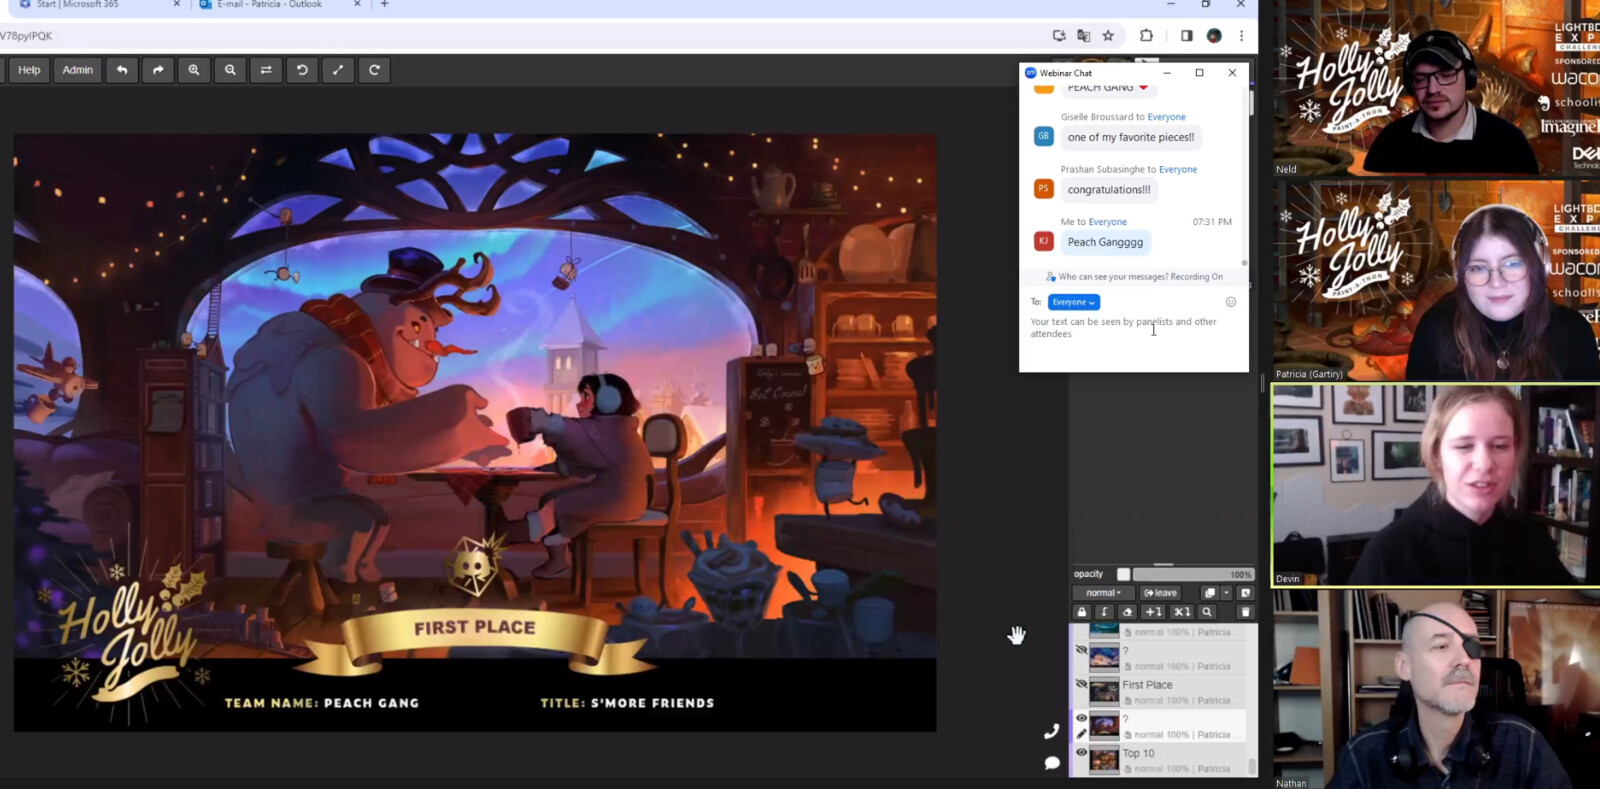Open the 'normal' blend mode dropdown

coord(1103,593)
